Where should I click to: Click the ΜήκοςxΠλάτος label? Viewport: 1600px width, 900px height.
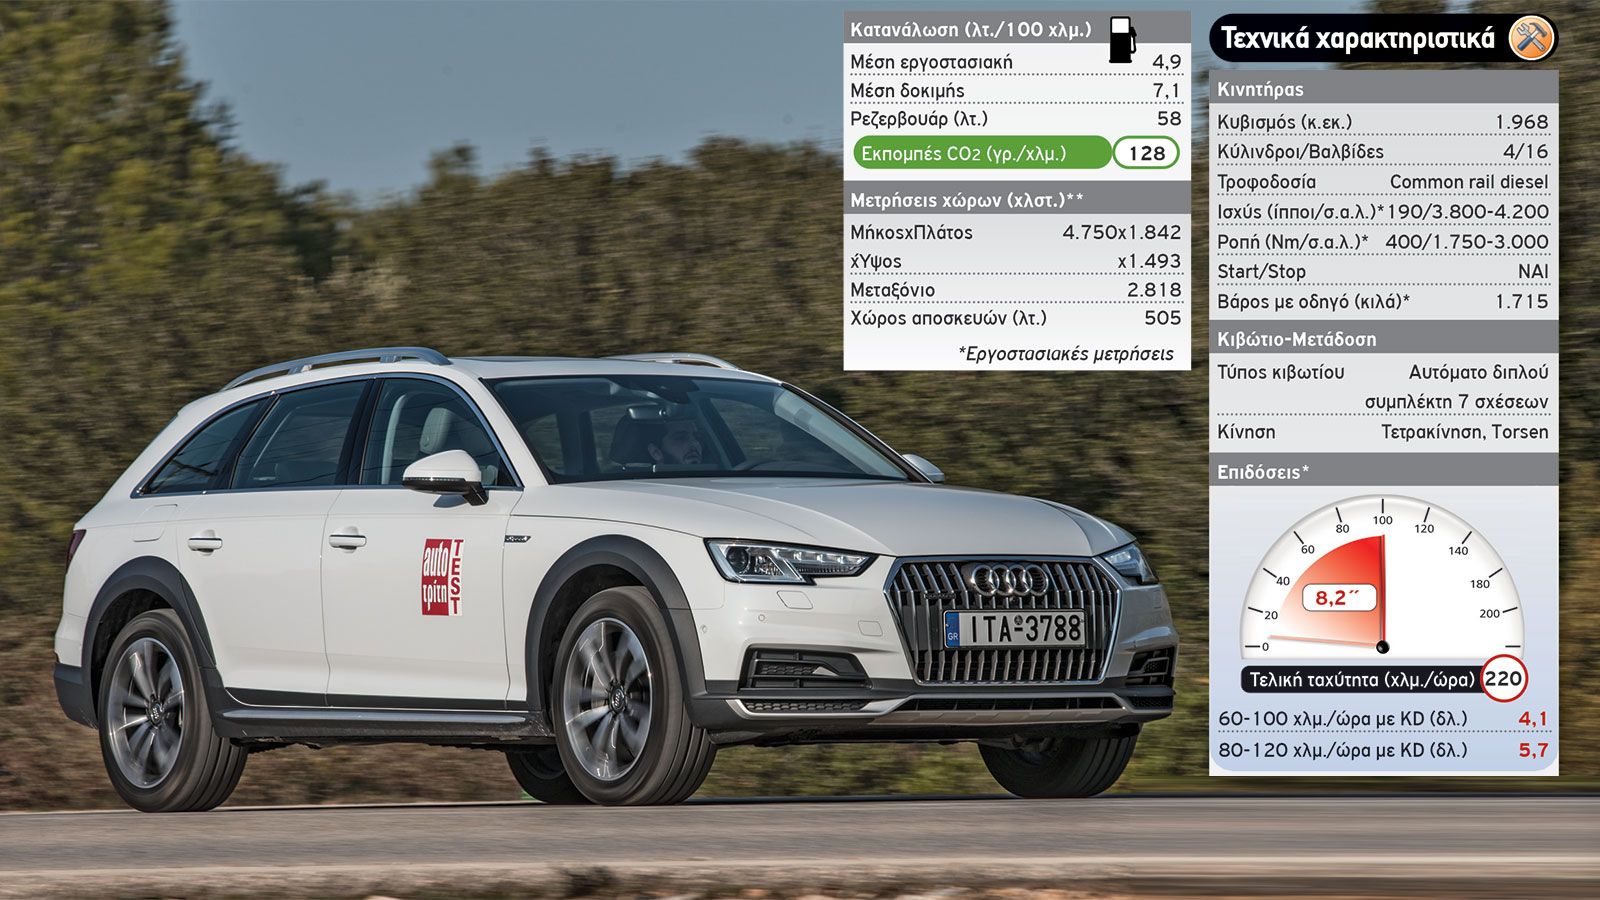911,232
